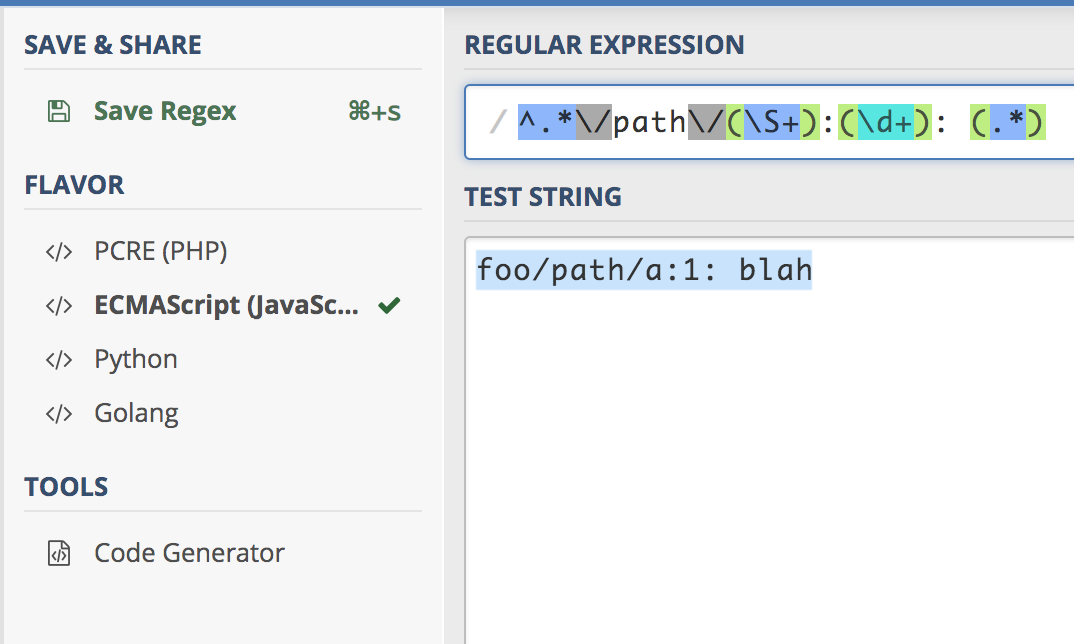The image size is (1074, 644).
Task: Click the floppy disk save icon
Action: tap(60, 111)
